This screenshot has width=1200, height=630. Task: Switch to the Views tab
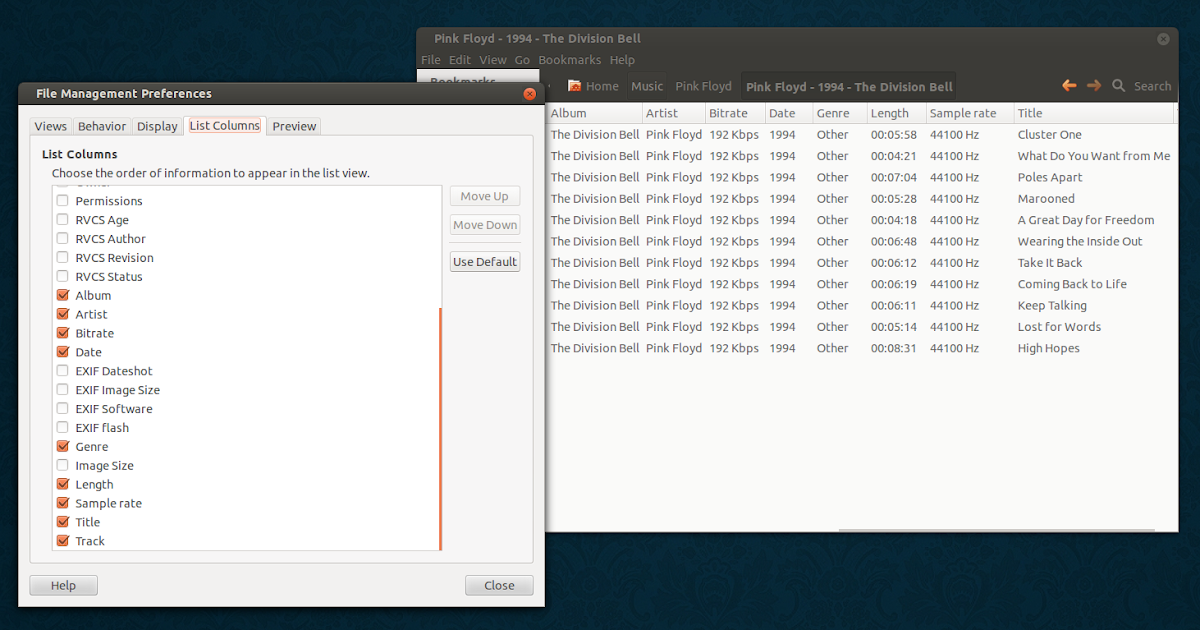click(50, 126)
